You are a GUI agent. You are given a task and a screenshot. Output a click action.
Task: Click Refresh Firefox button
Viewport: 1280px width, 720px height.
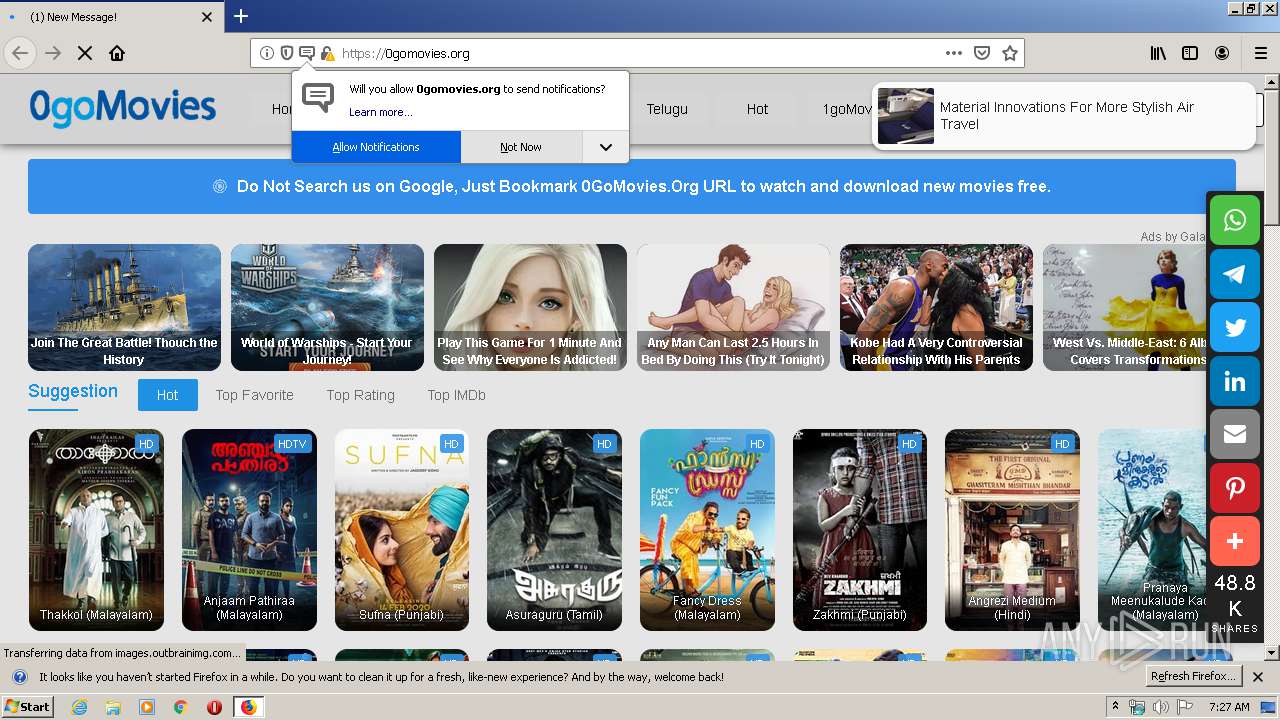1193,676
